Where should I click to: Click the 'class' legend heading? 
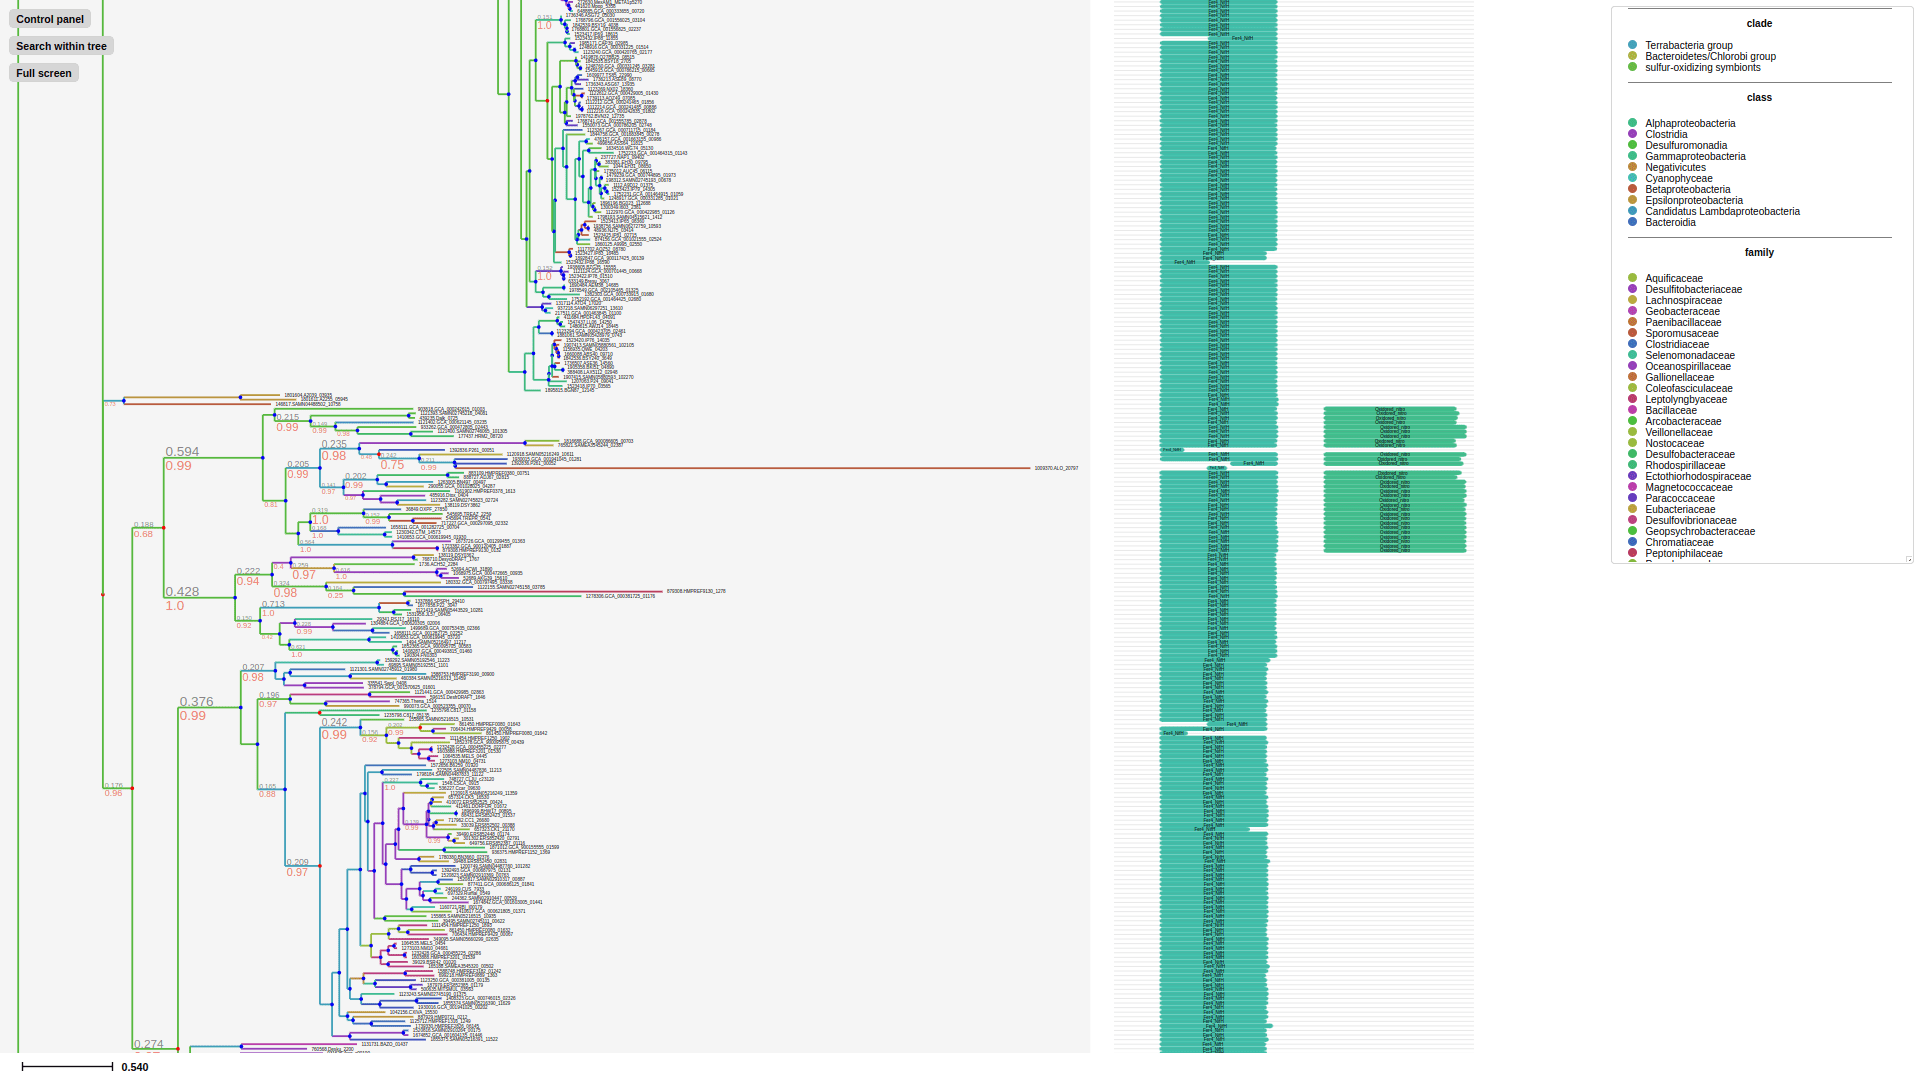(1759, 97)
